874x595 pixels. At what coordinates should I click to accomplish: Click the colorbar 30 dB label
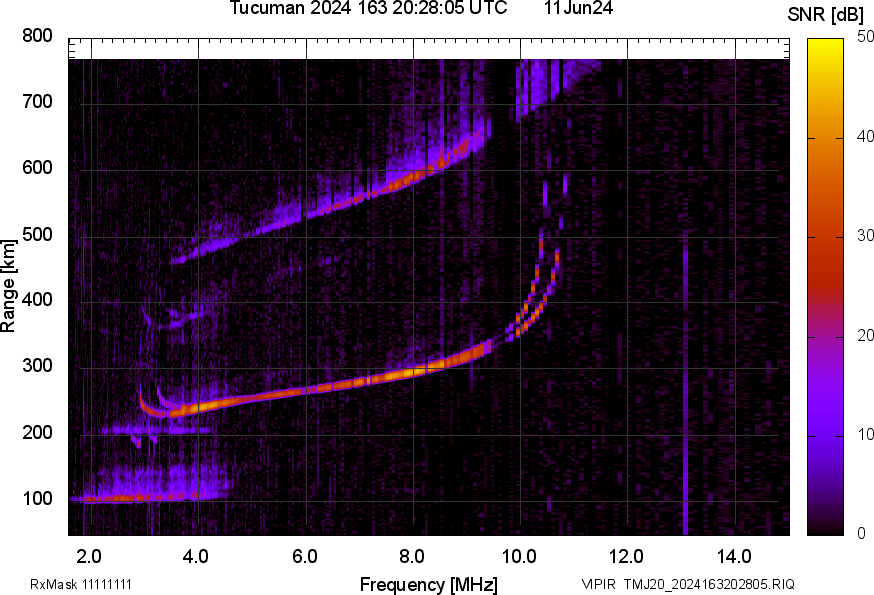[x=865, y=236]
